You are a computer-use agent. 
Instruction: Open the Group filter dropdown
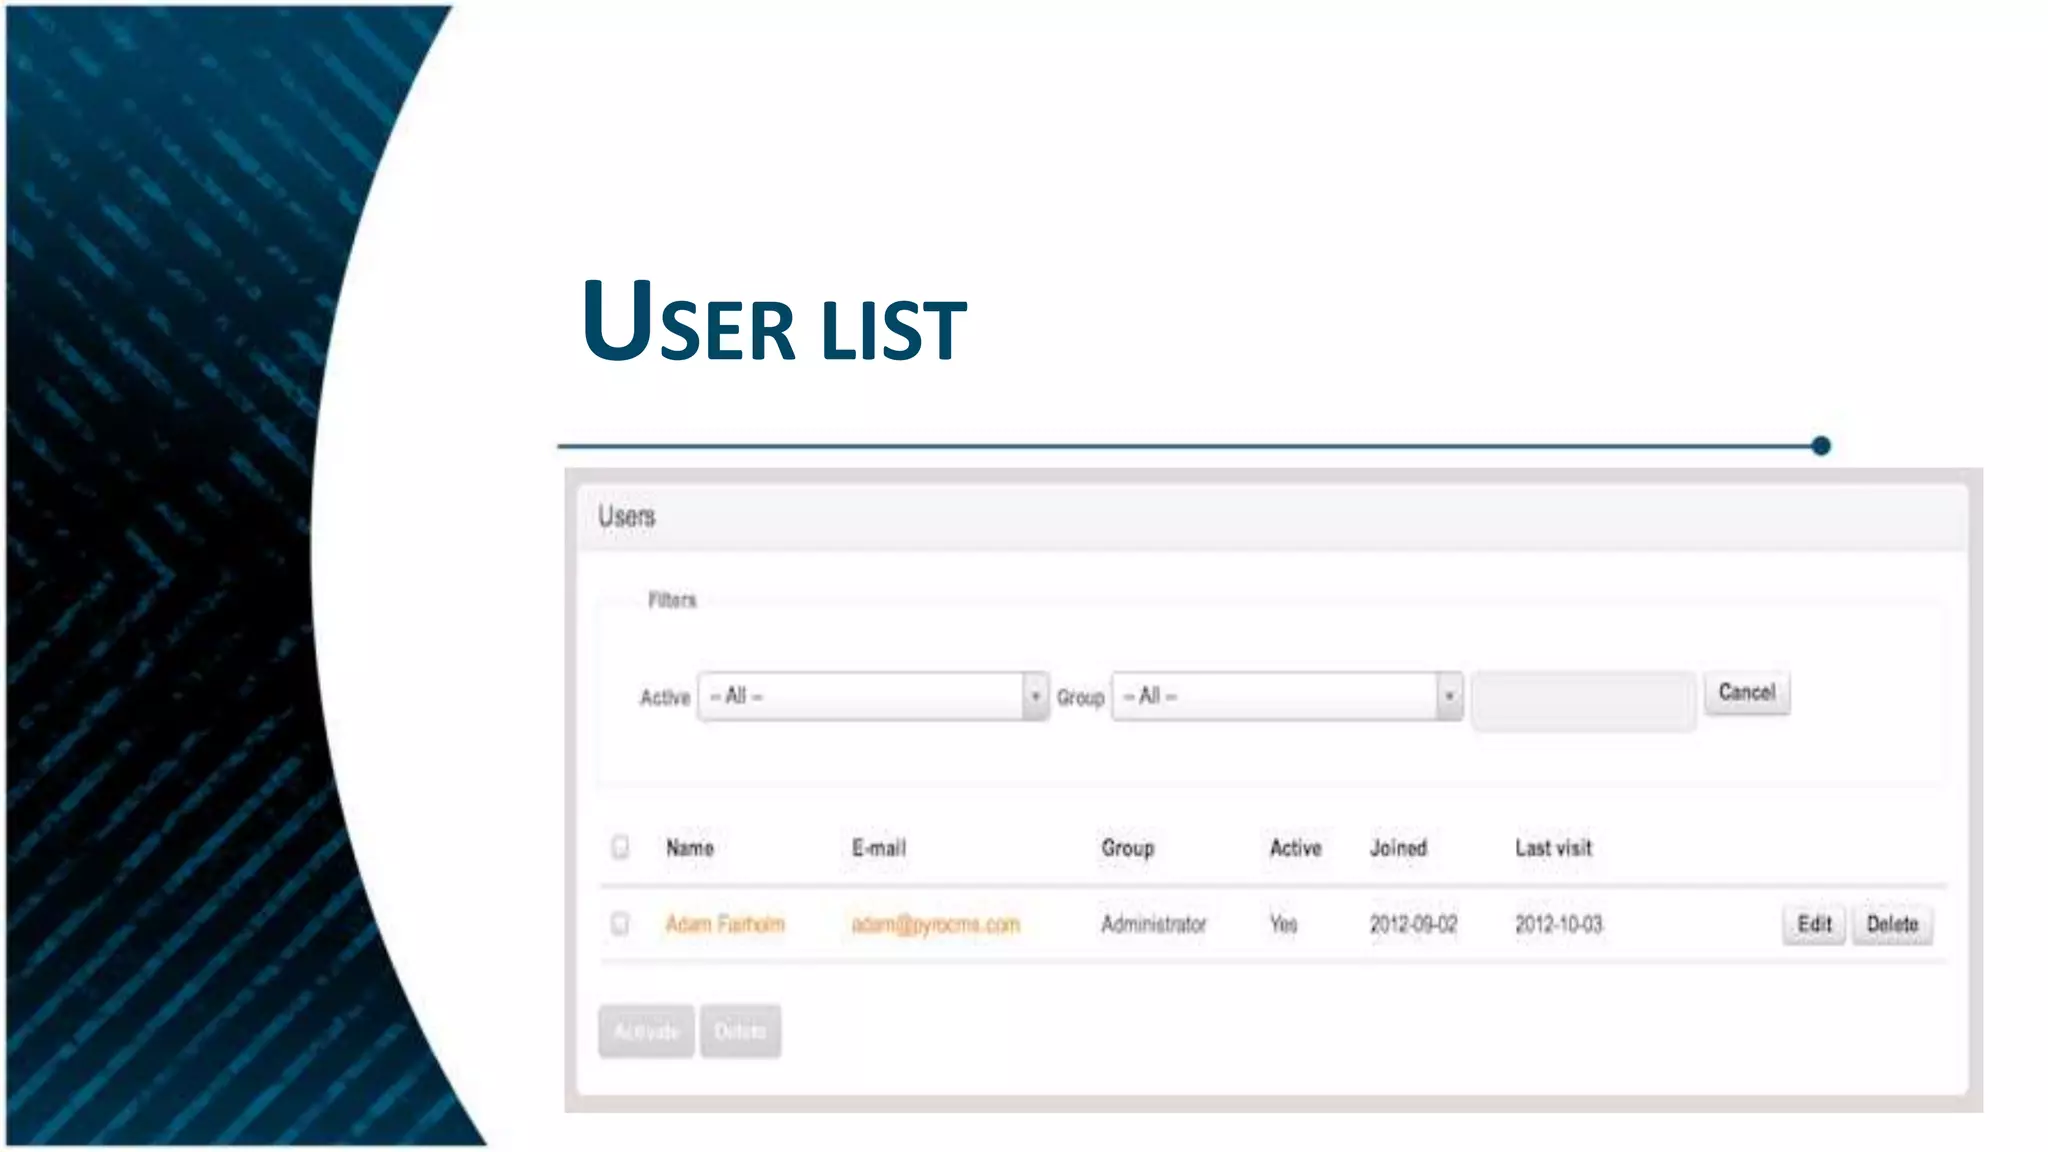click(1287, 696)
